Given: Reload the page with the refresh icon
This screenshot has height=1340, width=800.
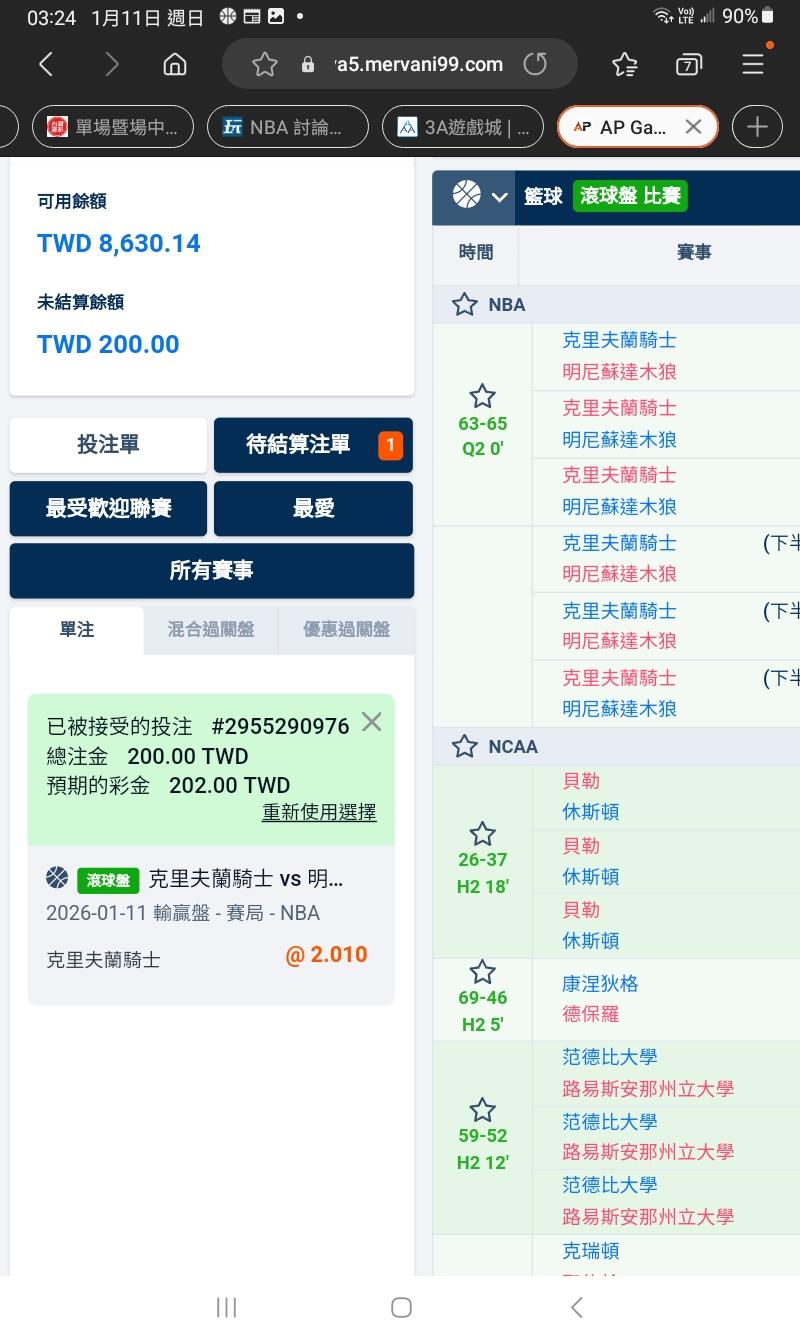Looking at the screenshot, I should [536, 65].
